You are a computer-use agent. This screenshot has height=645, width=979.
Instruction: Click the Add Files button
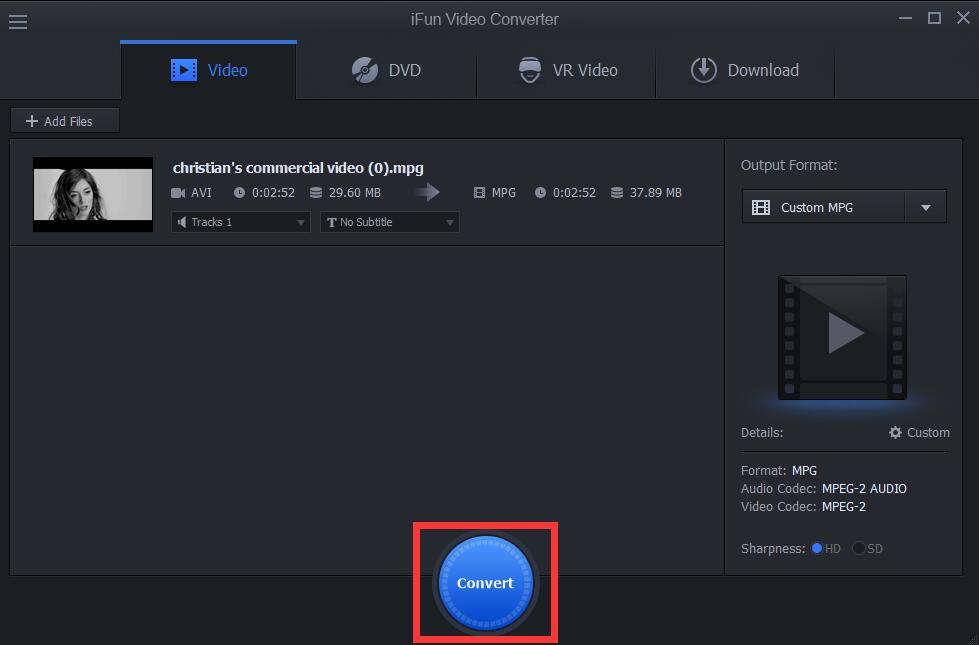coord(64,121)
